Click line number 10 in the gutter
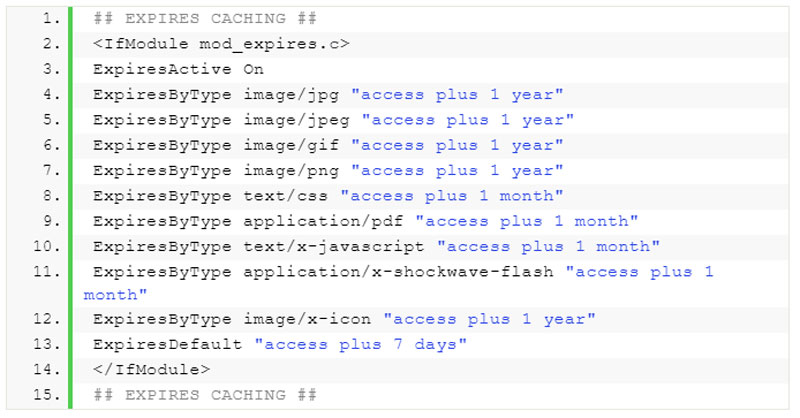 click(47, 247)
